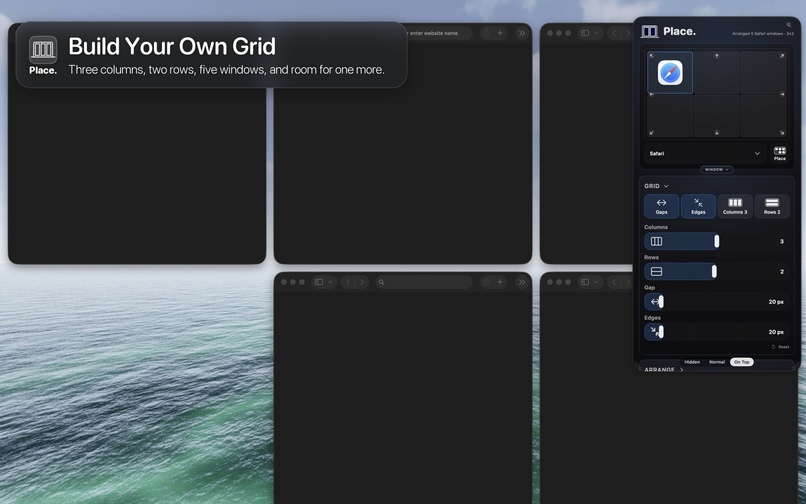Collapse the GRID section chevron

click(x=666, y=186)
